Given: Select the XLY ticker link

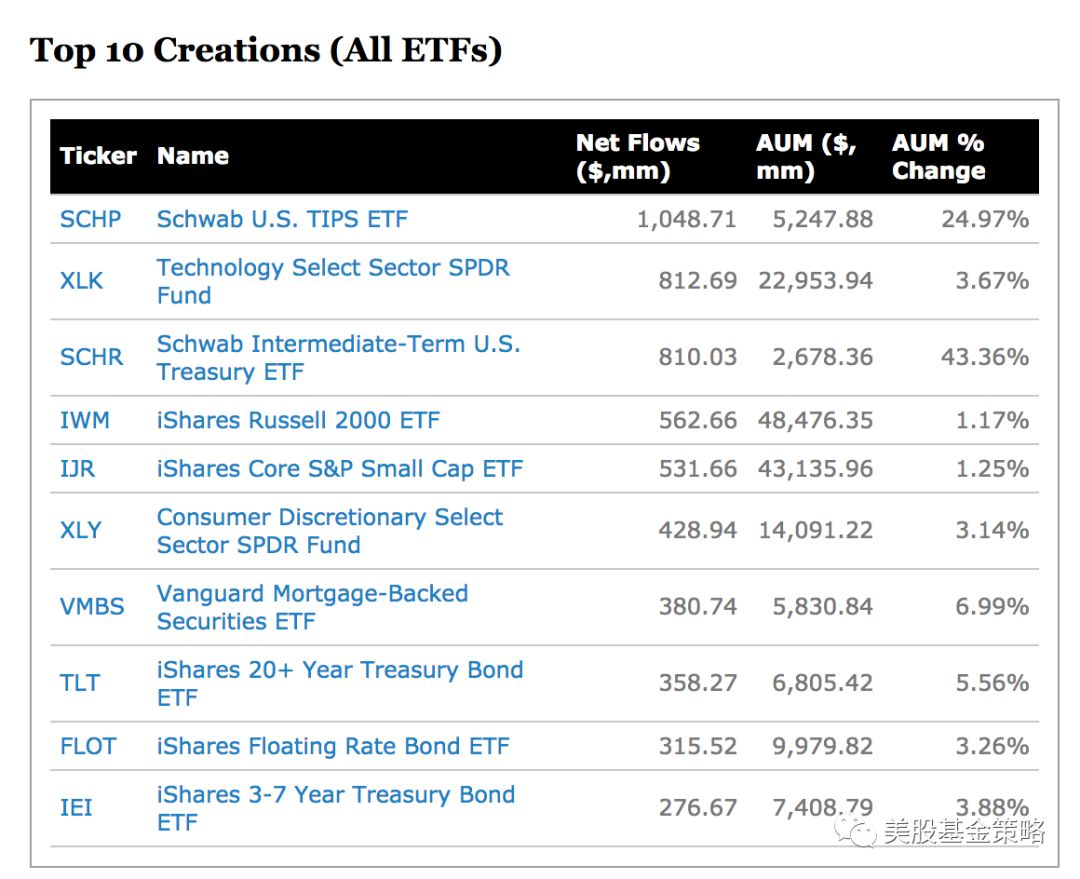Looking at the screenshot, I should [x=80, y=530].
